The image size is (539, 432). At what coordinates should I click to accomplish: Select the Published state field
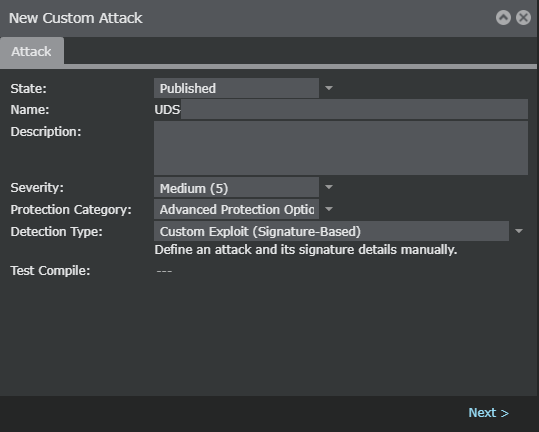[236, 88]
